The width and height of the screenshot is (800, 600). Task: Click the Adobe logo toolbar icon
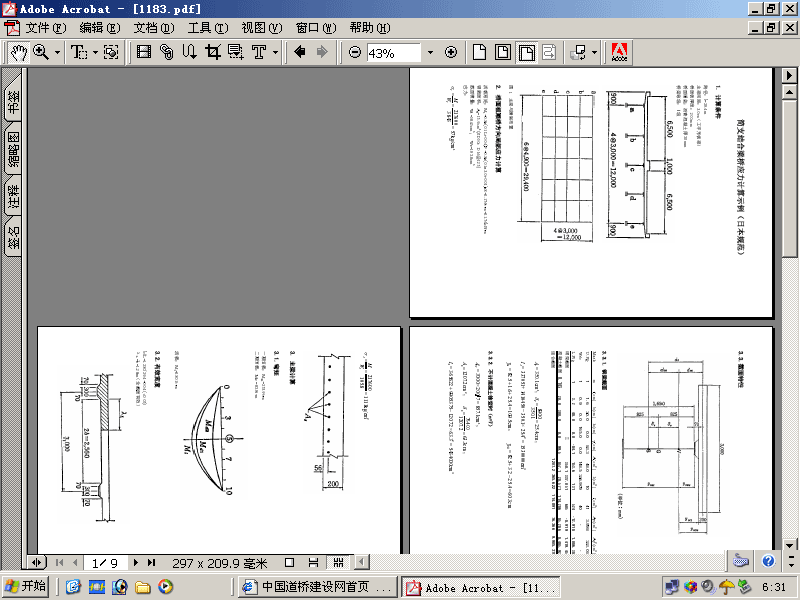tap(619, 52)
